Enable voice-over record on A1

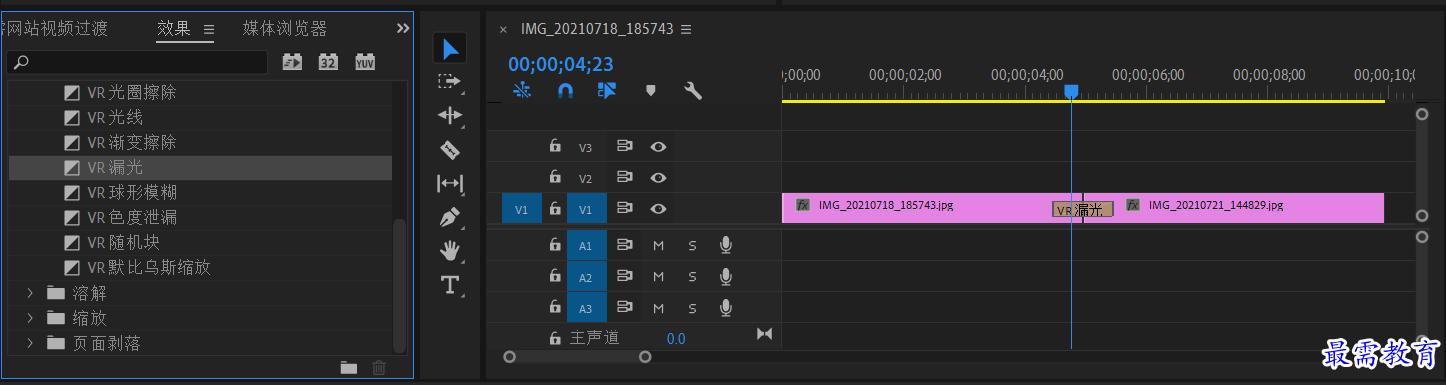coord(726,245)
